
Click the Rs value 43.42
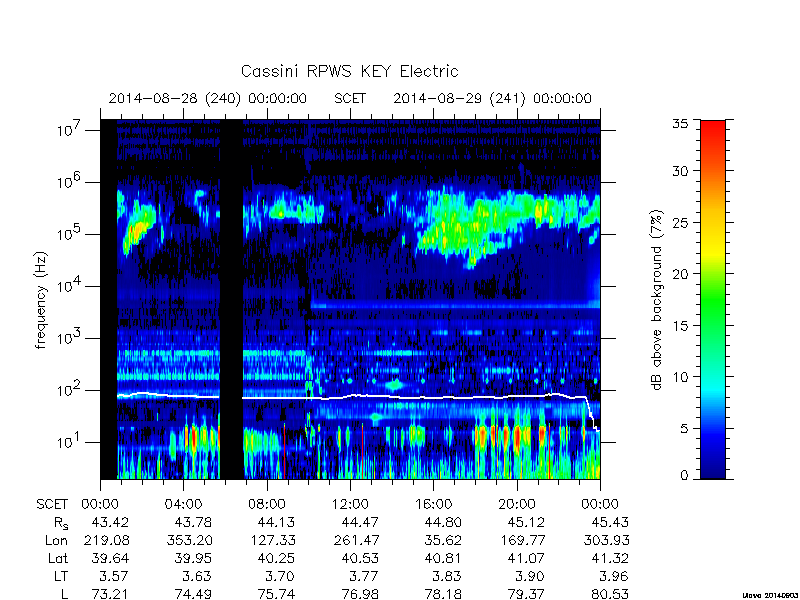tap(110, 523)
